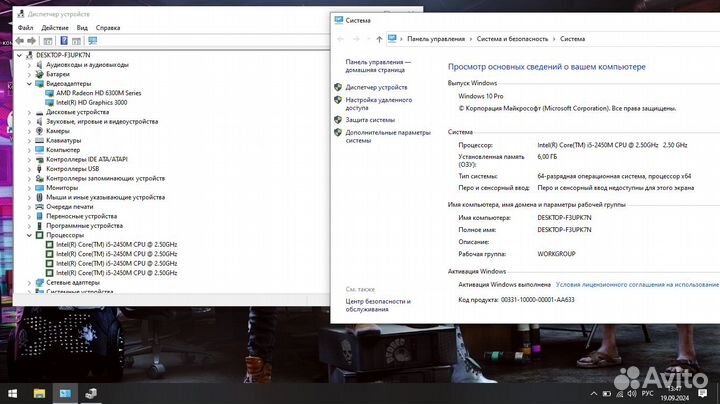Click the scan hardware monitor icon in toolbar

tap(92, 41)
